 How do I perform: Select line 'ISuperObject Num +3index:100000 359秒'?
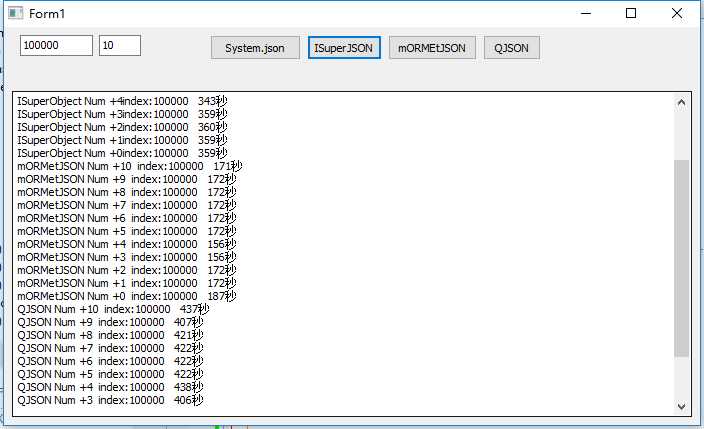point(122,114)
